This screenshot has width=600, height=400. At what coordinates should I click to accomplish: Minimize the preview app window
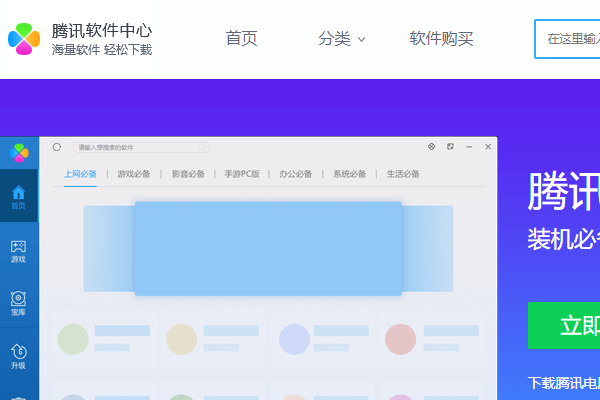click(x=469, y=147)
